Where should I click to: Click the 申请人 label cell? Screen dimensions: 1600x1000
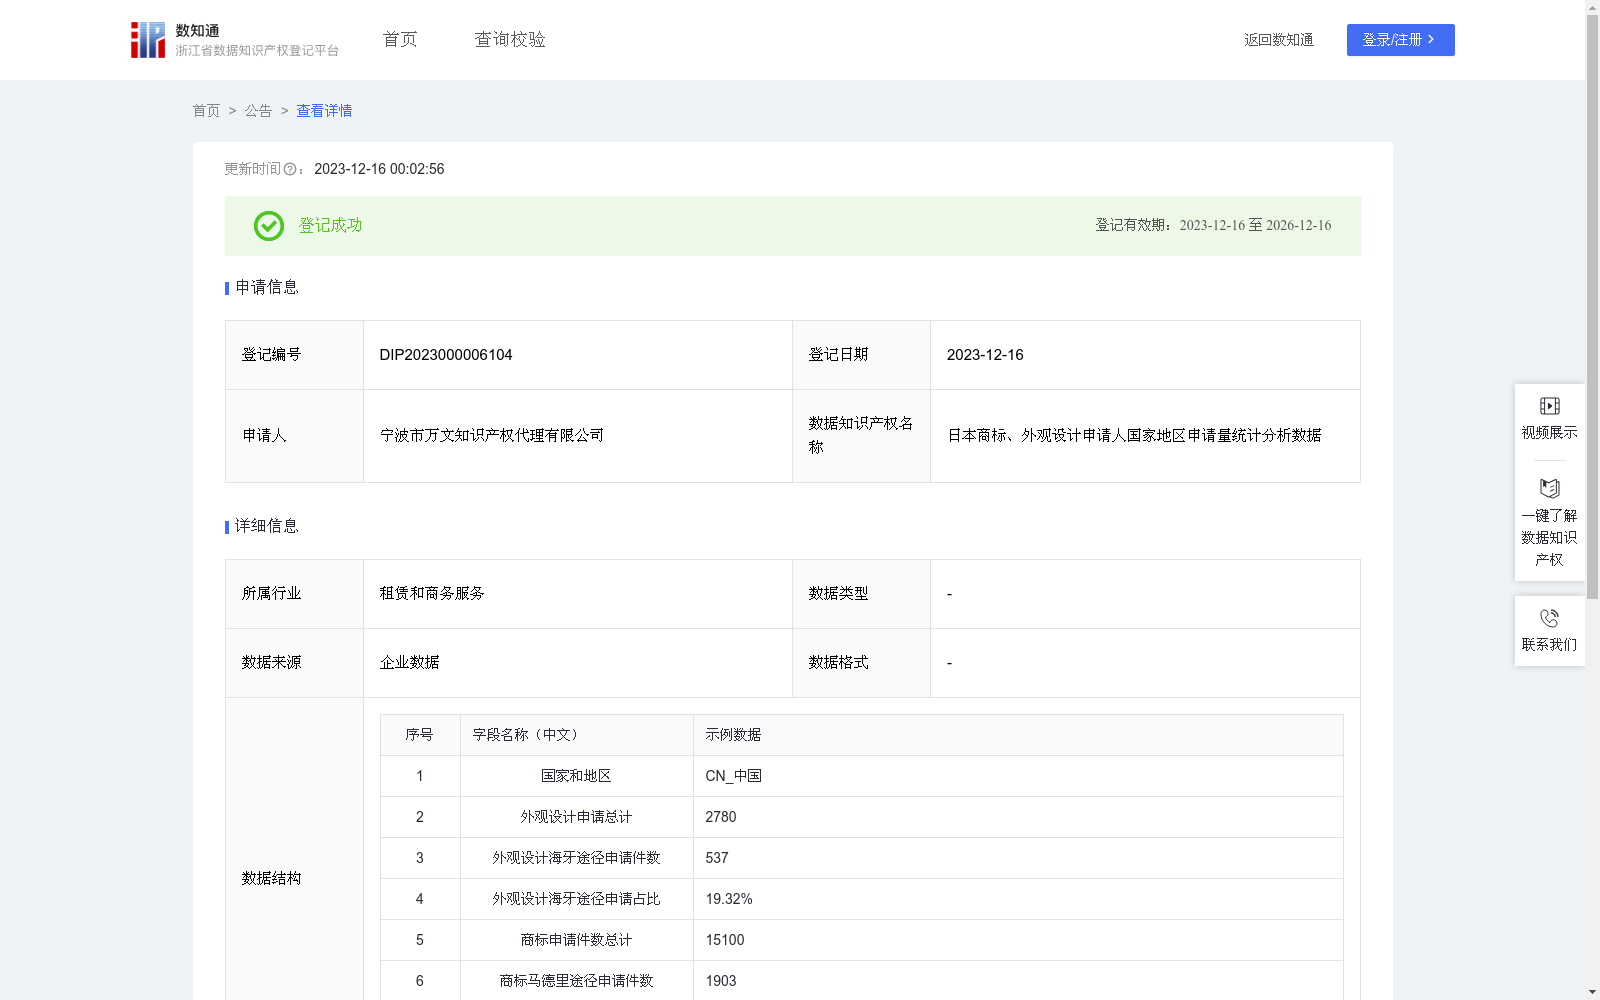click(294, 436)
